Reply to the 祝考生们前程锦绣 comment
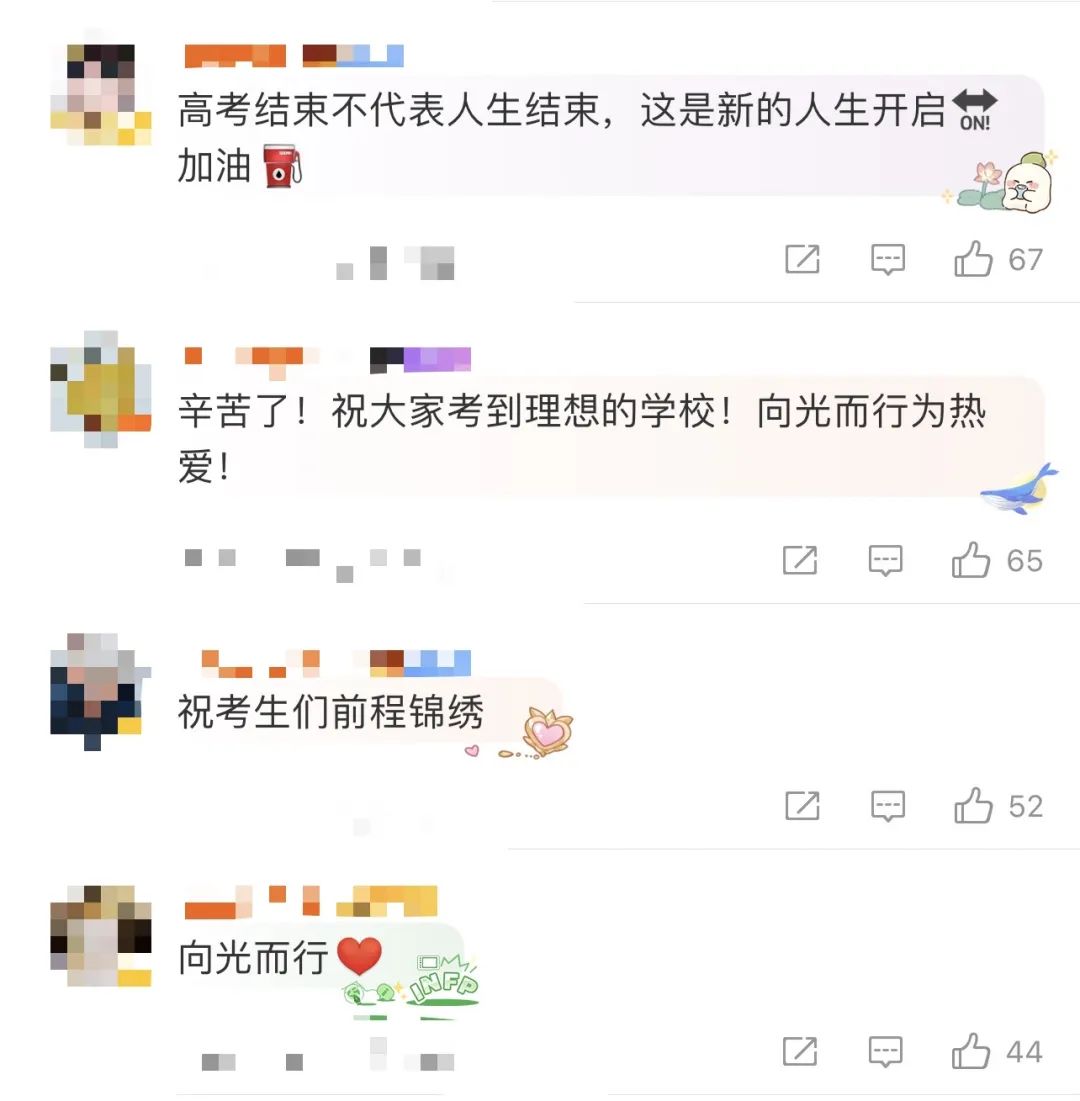Image resolution: width=1080 pixels, height=1101 pixels. pyautogui.click(x=888, y=805)
